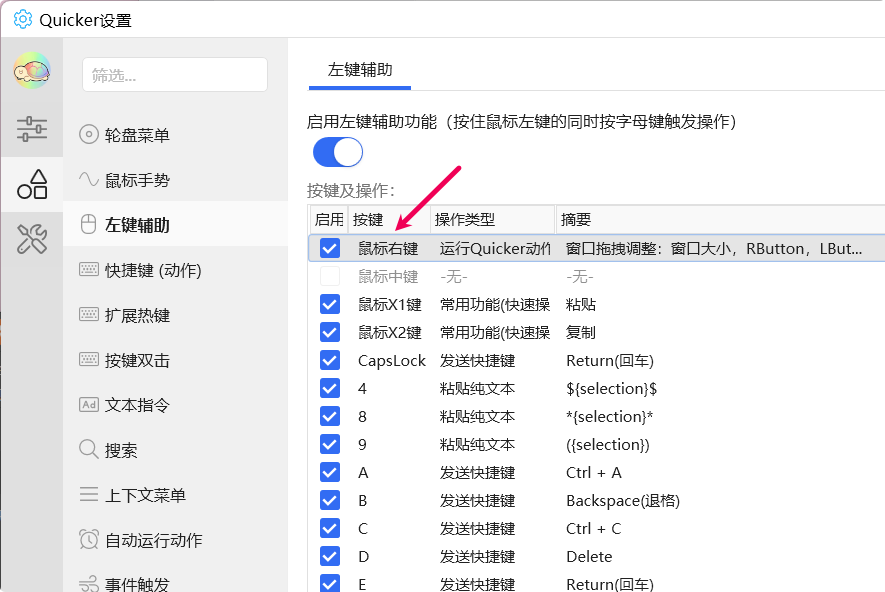Screen dimensions: 885x592
Task: Select the shapes category icon in sidebar
Action: click(x=32, y=184)
